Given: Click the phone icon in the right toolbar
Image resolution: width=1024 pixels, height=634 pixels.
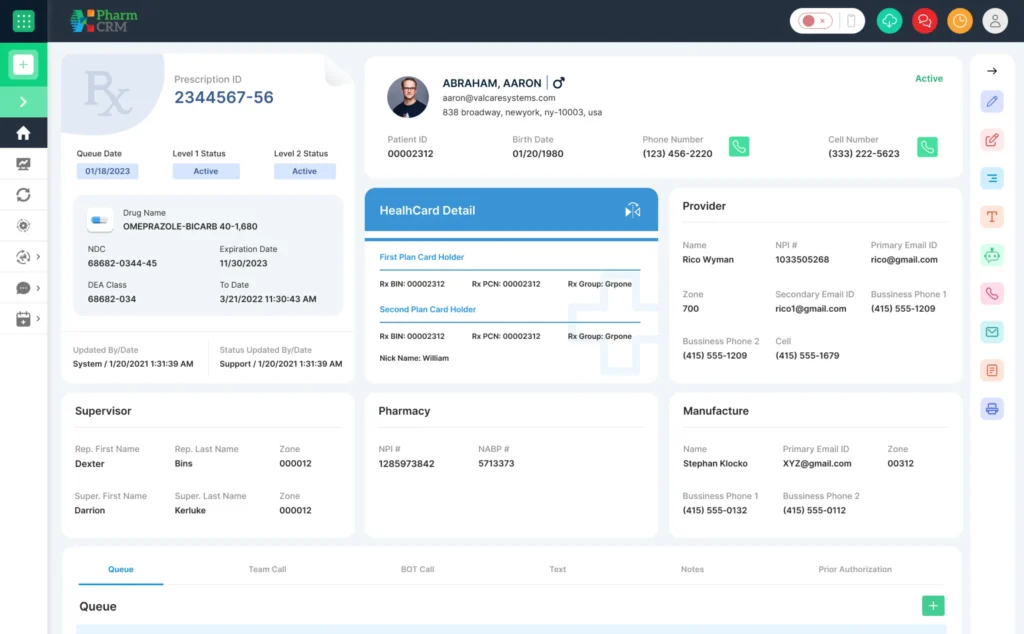Looking at the screenshot, I should pos(991,294).
